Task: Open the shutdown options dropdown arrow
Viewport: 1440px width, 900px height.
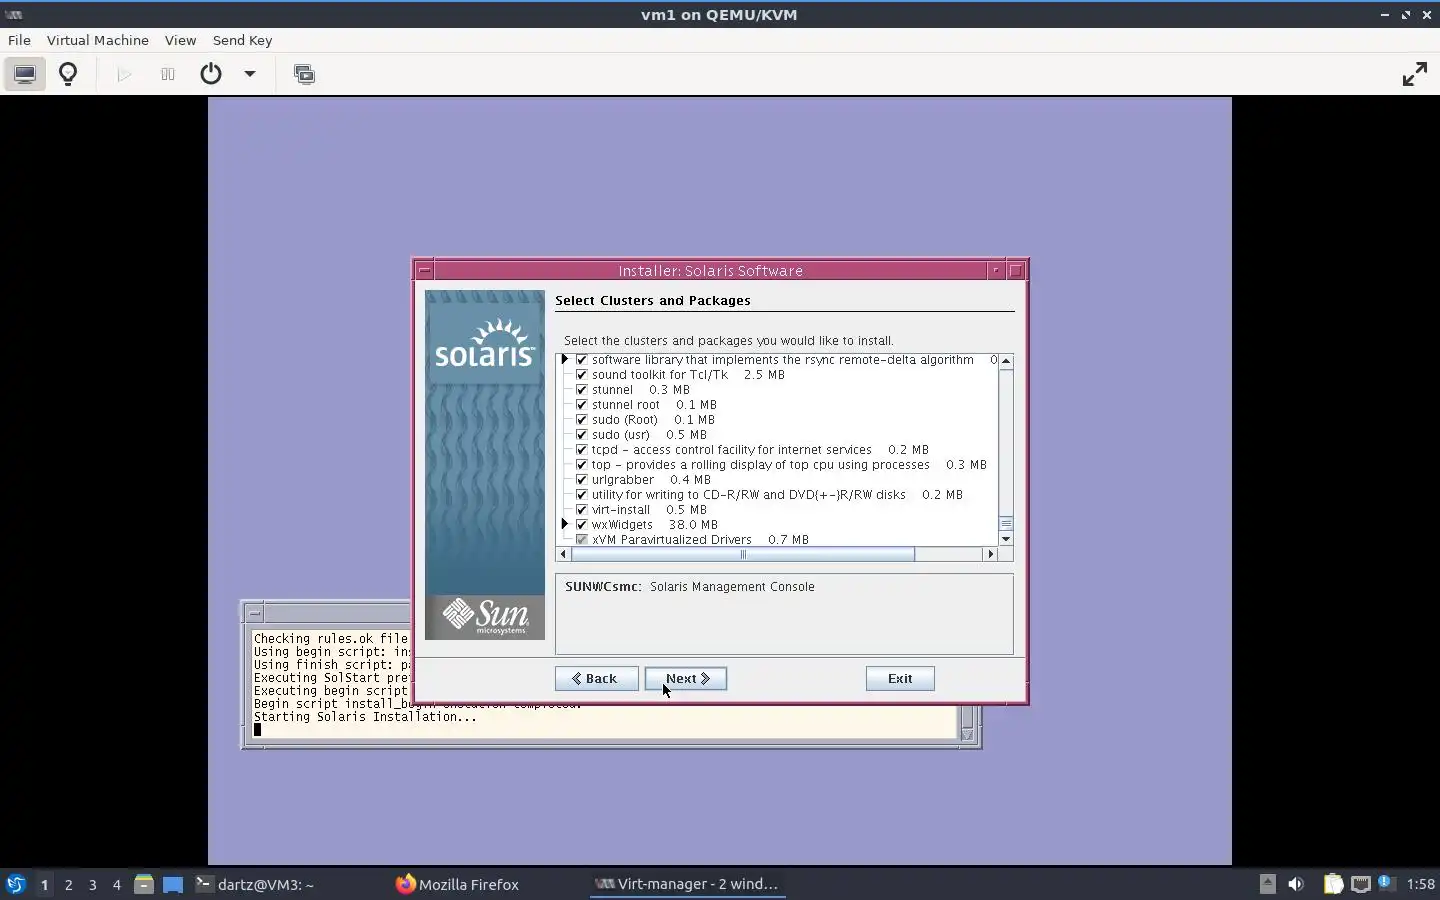Action: point(250,74)
